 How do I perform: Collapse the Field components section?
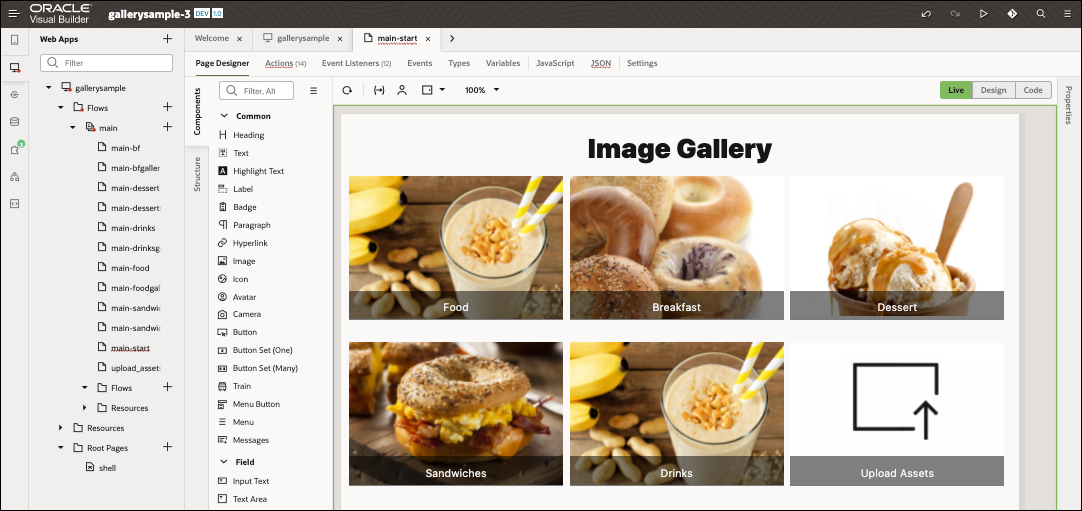coord(223,461)
